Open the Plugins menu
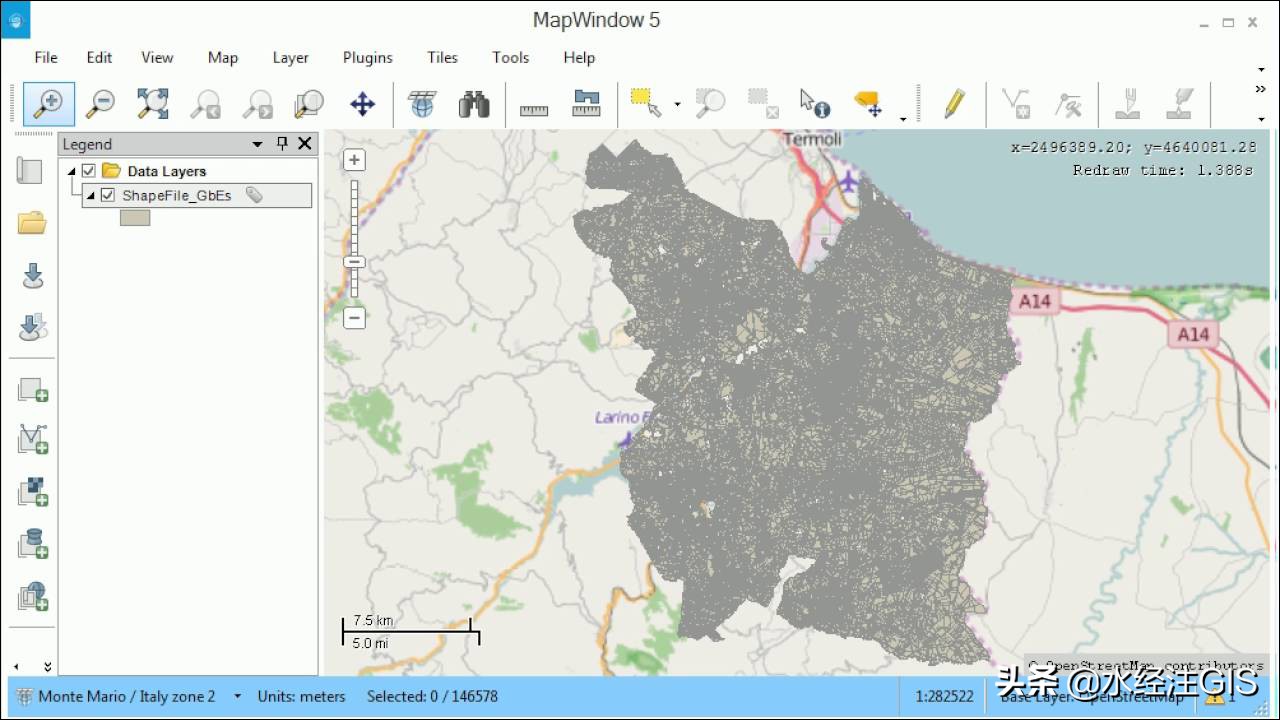 click(x=367, y=58)
